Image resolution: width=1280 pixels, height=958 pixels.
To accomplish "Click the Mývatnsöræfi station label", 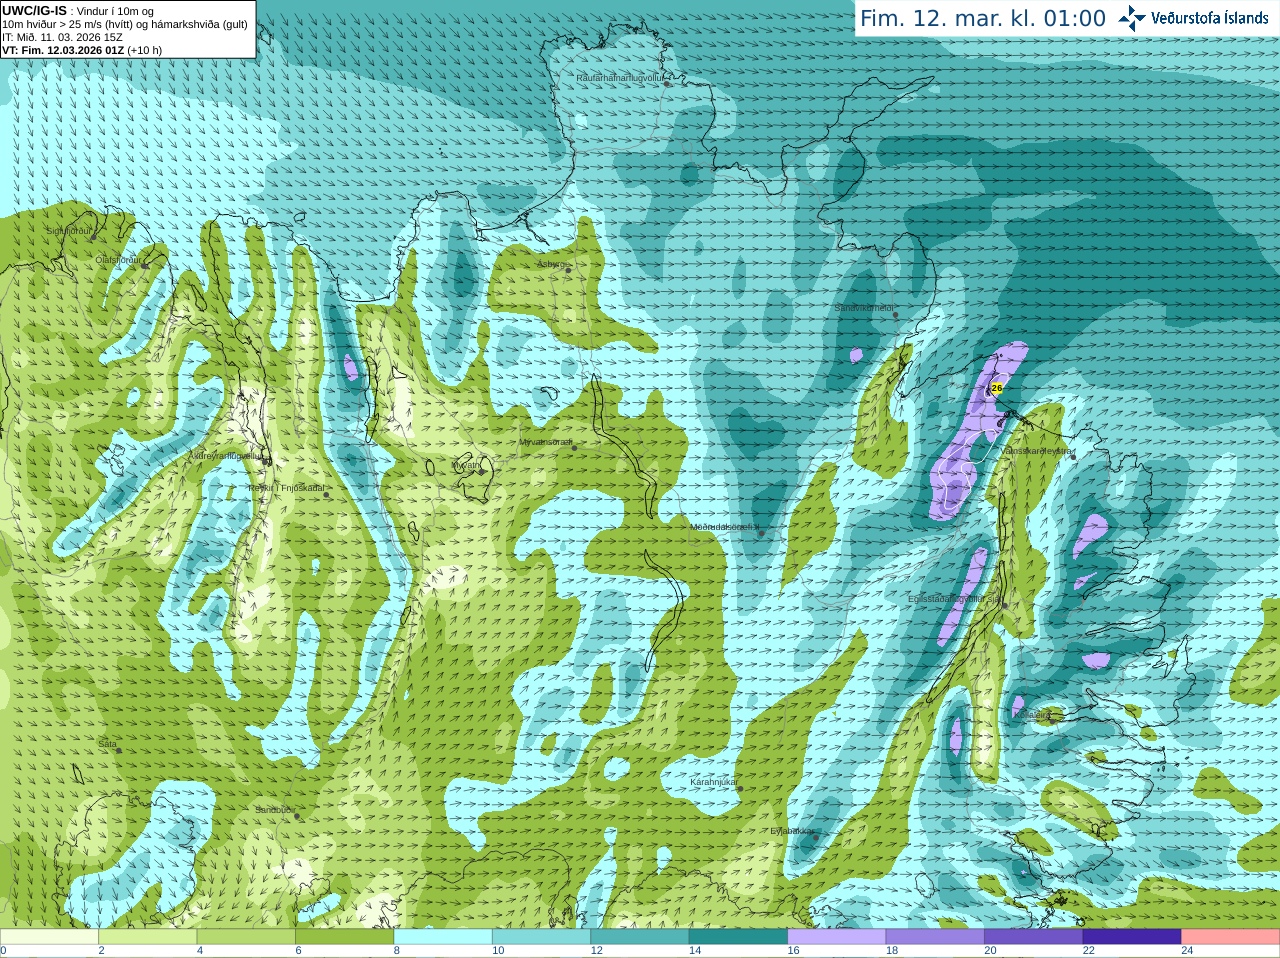I will pyautogui.click(x=545, y=442).
